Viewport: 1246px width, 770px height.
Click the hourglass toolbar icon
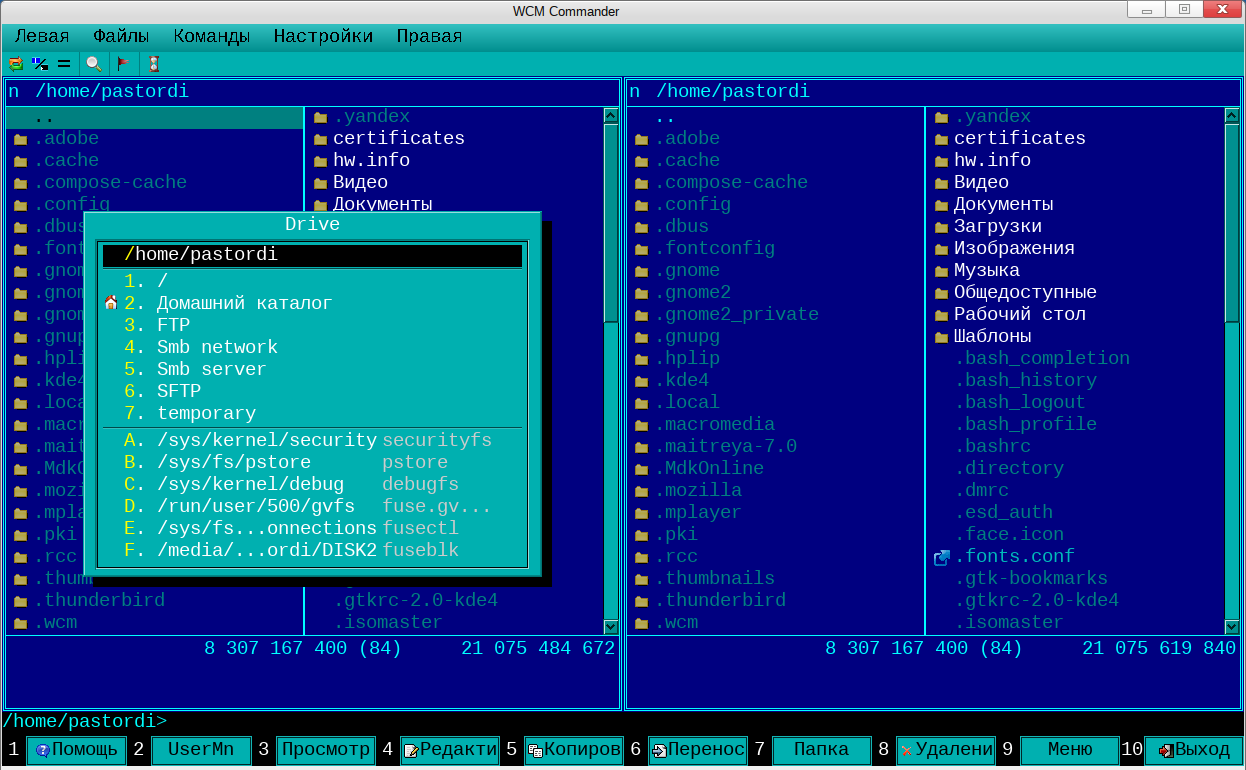(153, 63)
